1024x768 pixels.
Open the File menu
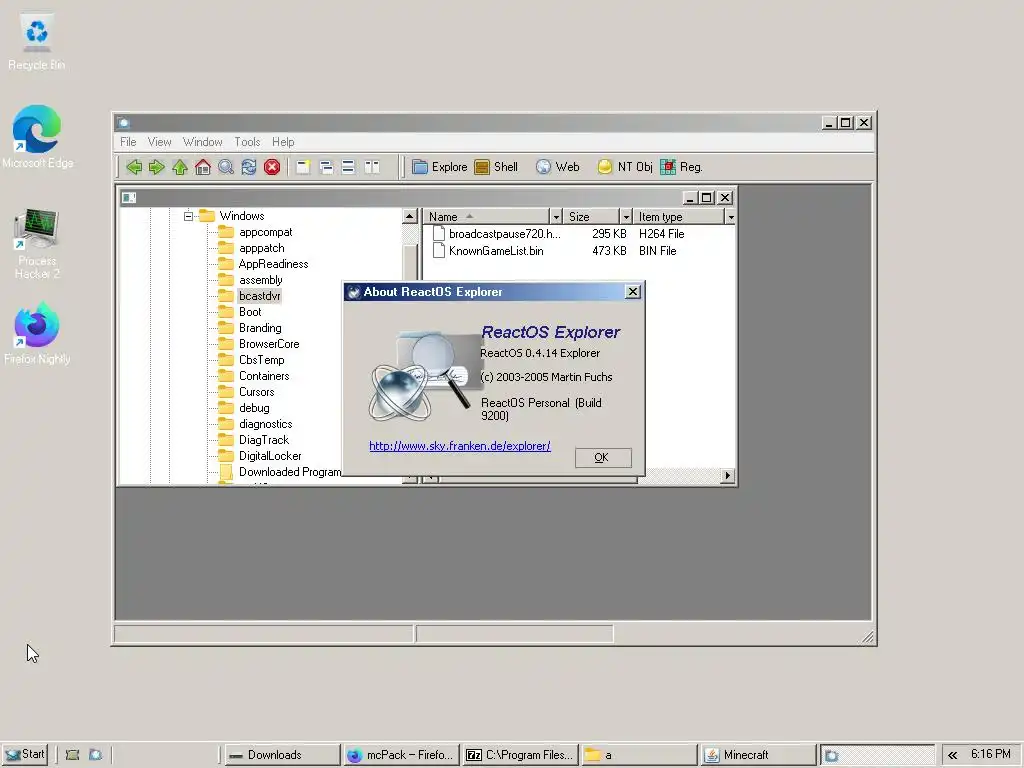coord(128,142)
